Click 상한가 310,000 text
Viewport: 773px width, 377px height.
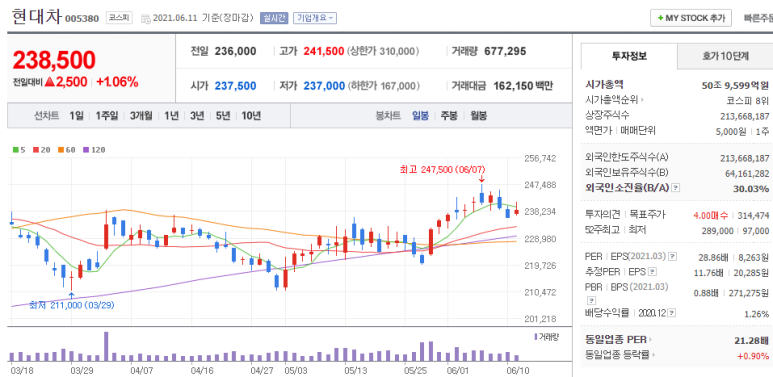tap(383, 51)
